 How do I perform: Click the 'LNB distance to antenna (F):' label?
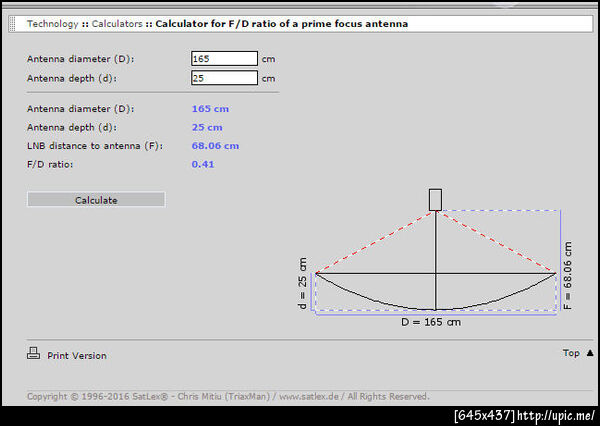click(x=95, y=146)
